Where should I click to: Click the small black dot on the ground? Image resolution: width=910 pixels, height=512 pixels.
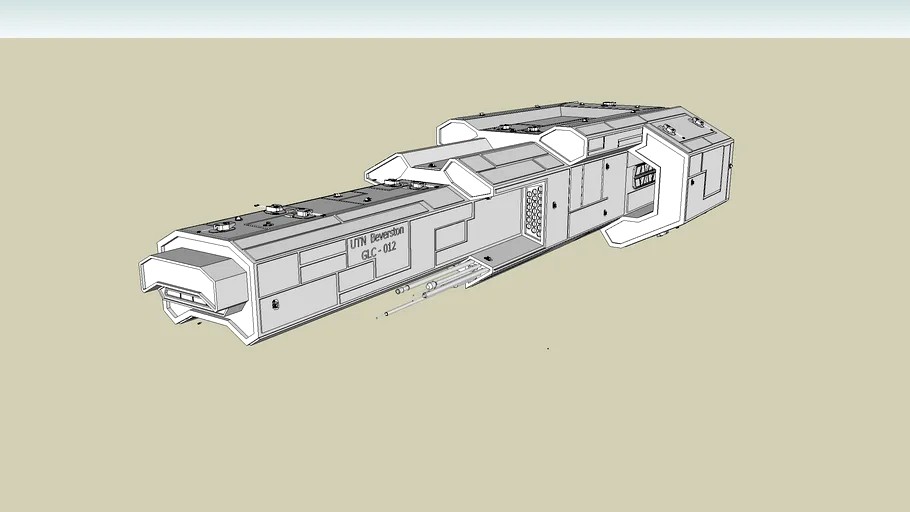(547, 348)
